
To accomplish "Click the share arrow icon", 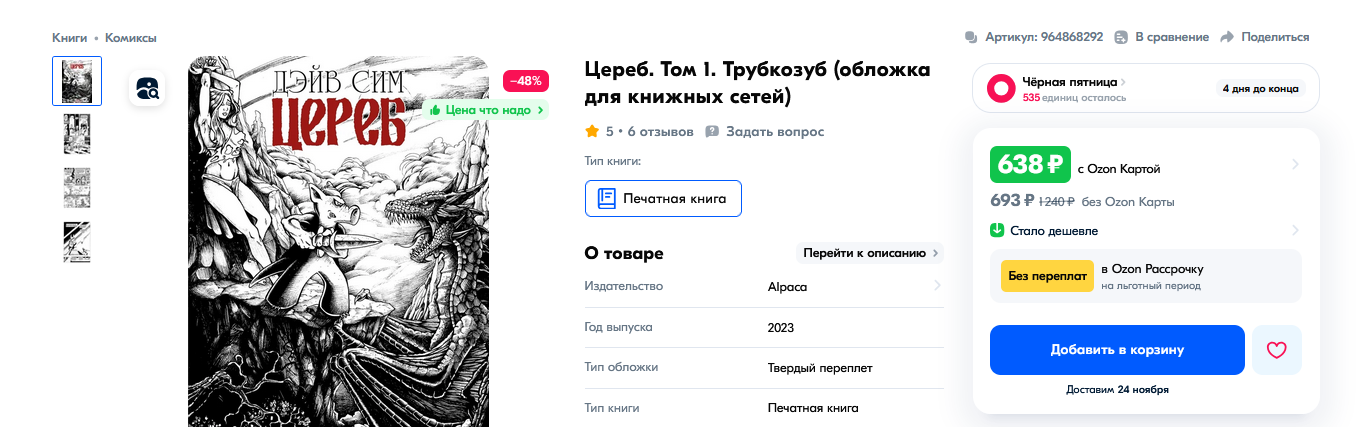I will (1227, 37).
